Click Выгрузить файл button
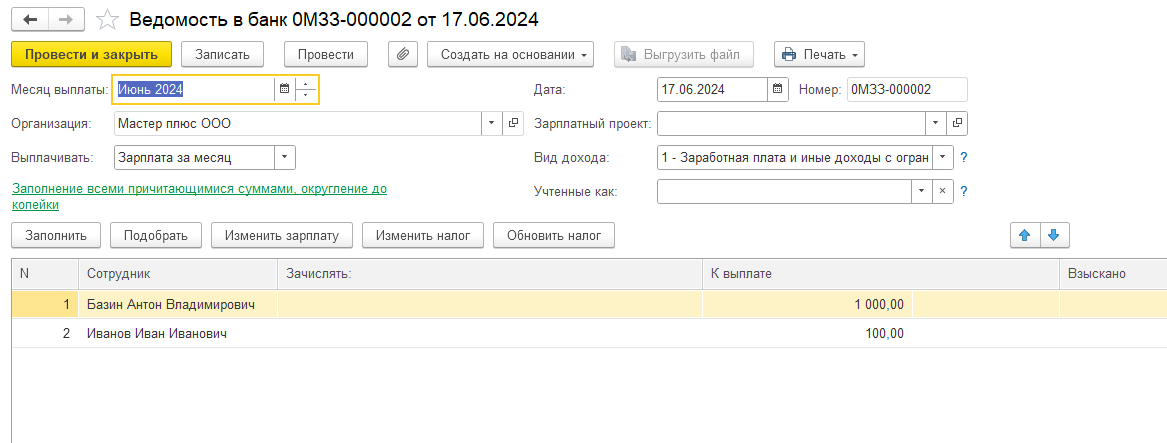Image resolution: width=1167 pixels, height=443 pixels. click(683, 54)
